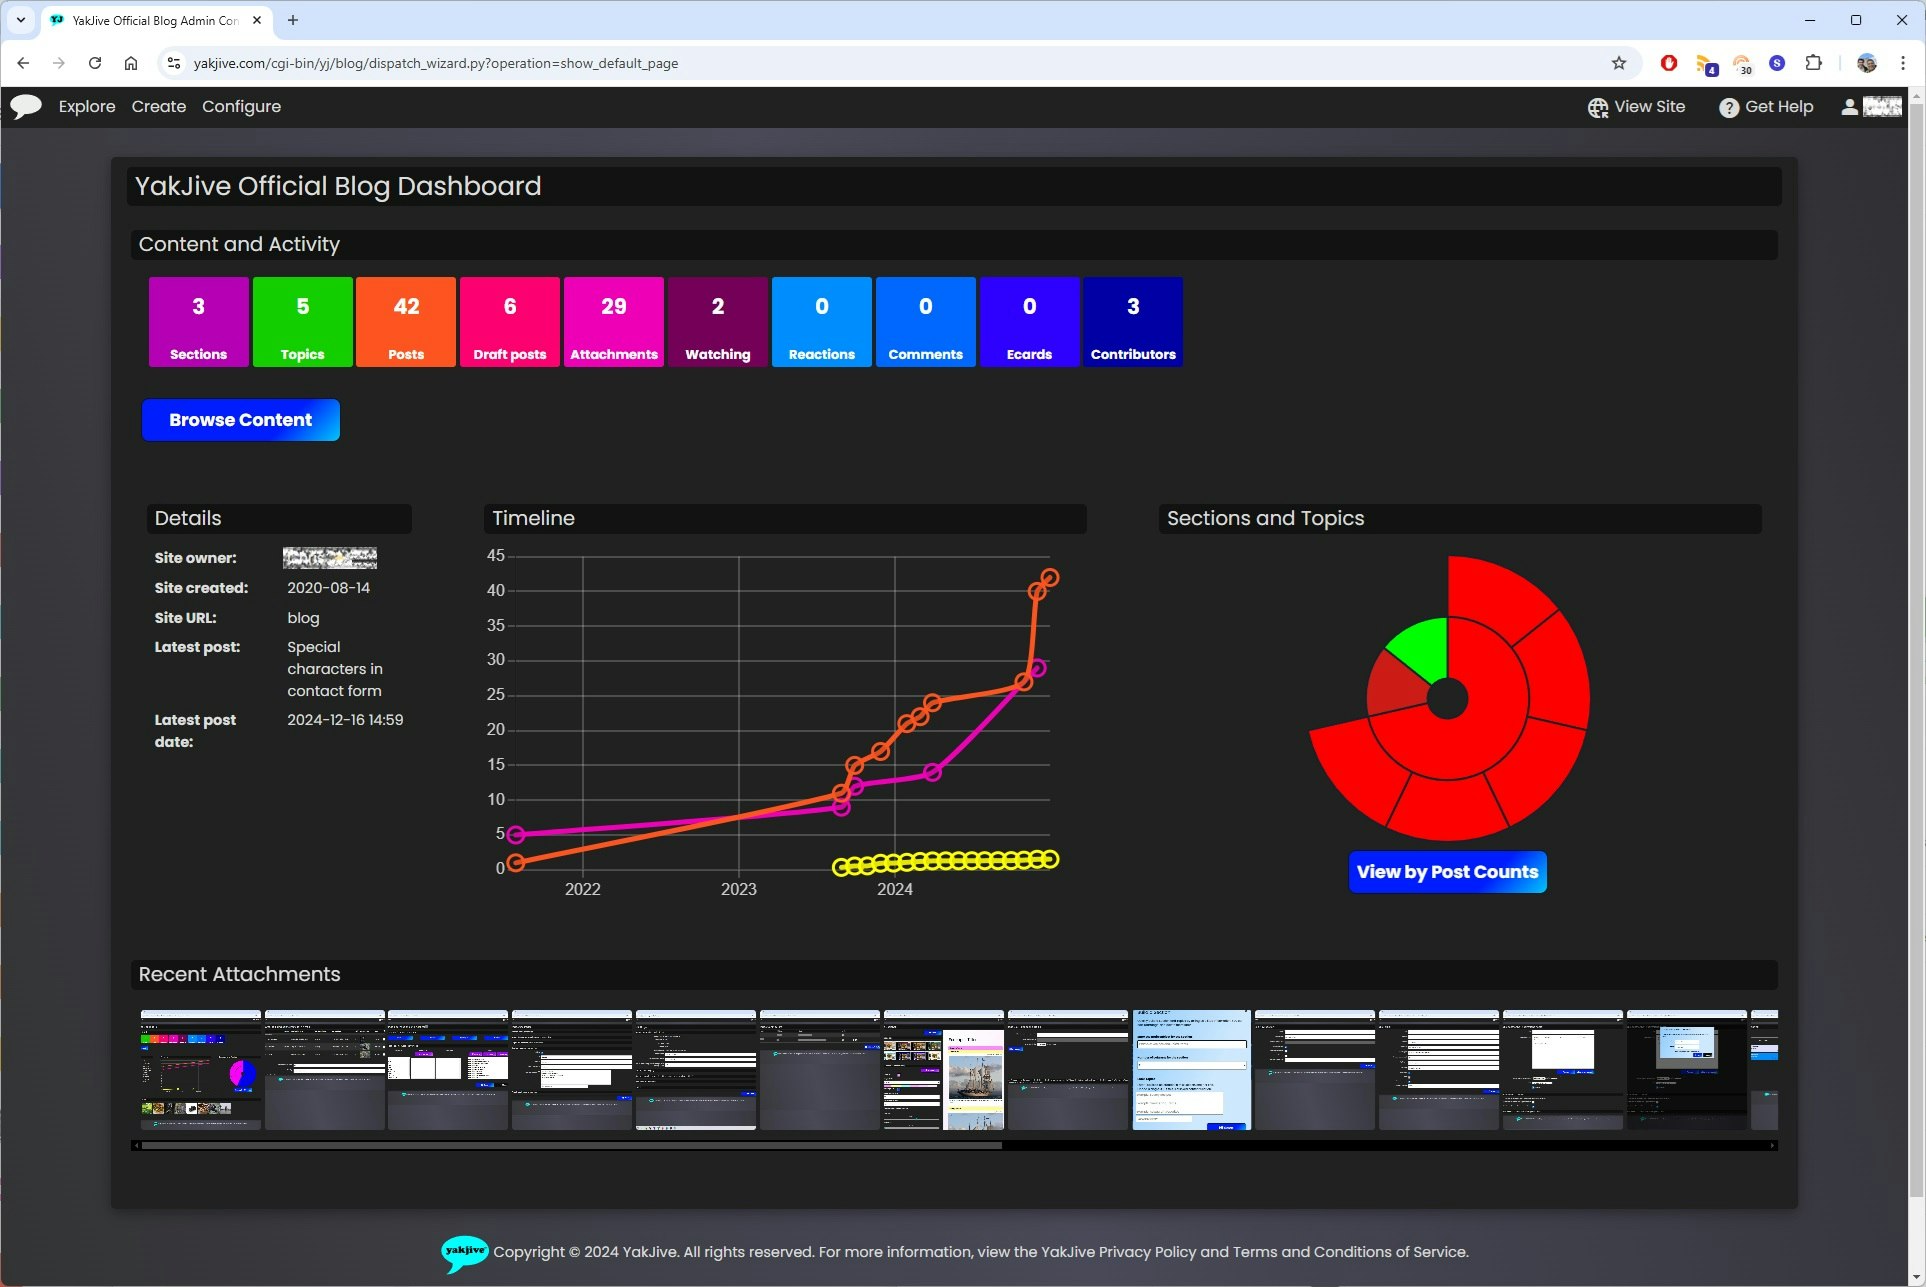Click the orange data point at zero in 2021

(x=515, y=862)
